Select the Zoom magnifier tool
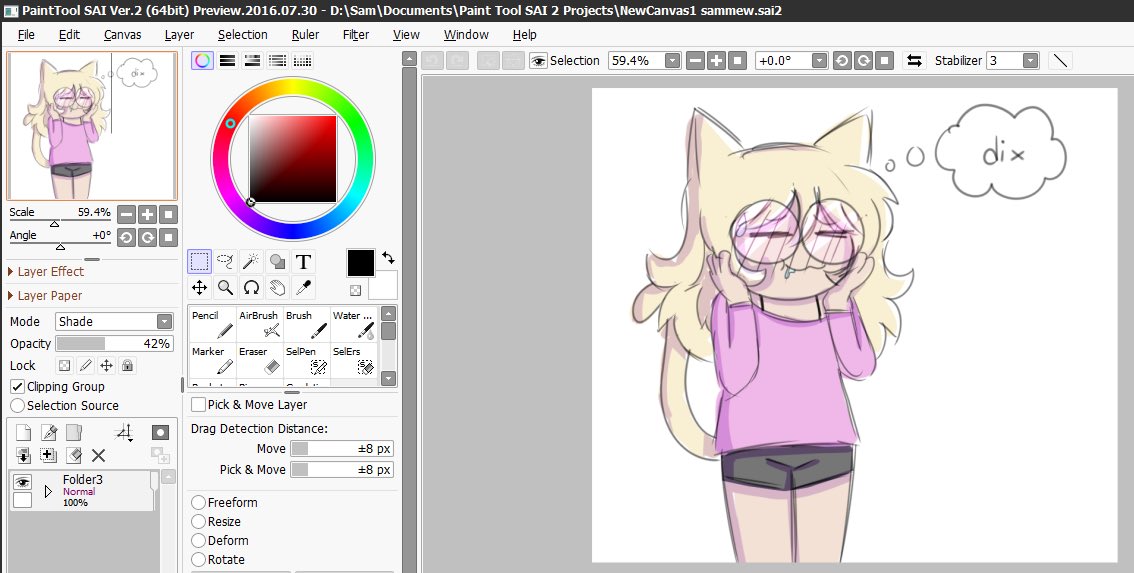 [226, 287]
